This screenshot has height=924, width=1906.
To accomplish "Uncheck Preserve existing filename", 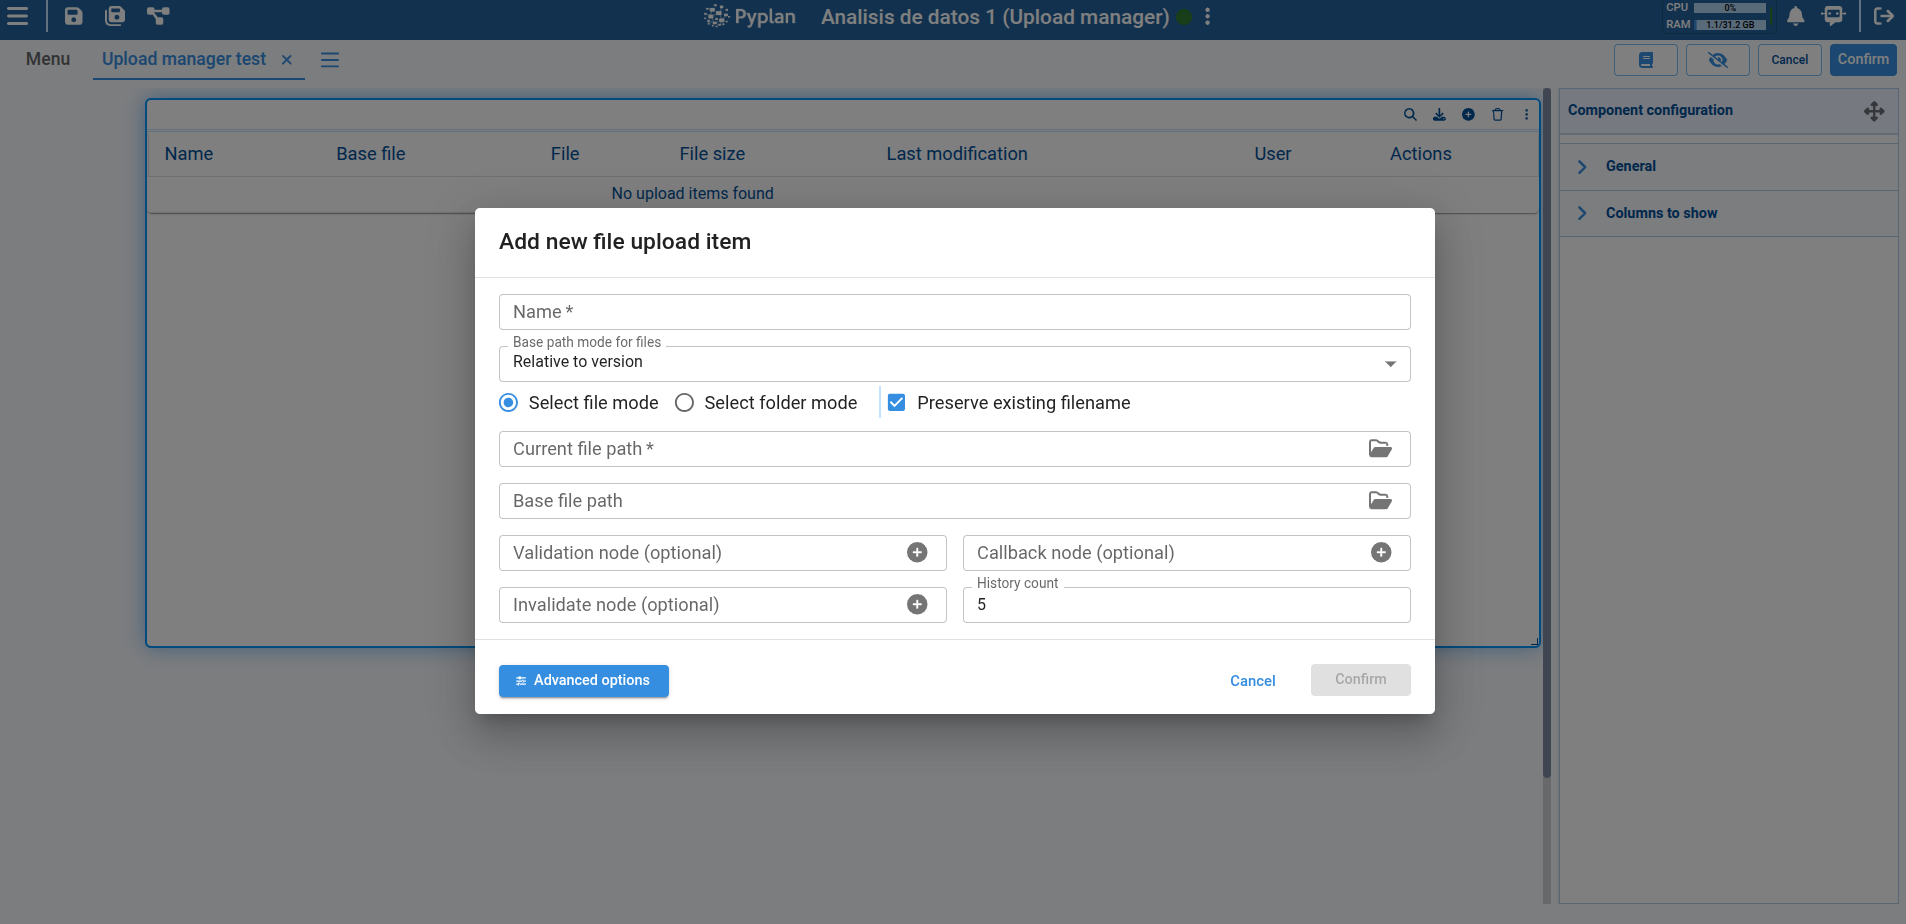I will [x=897, y=402].
